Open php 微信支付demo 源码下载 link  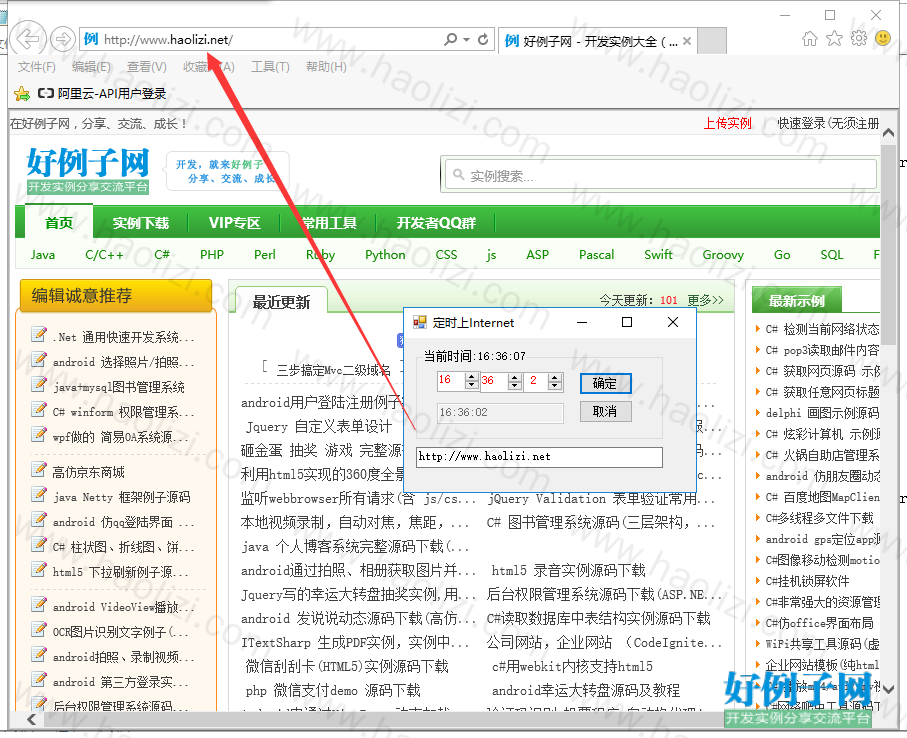(x=333, y=691)
